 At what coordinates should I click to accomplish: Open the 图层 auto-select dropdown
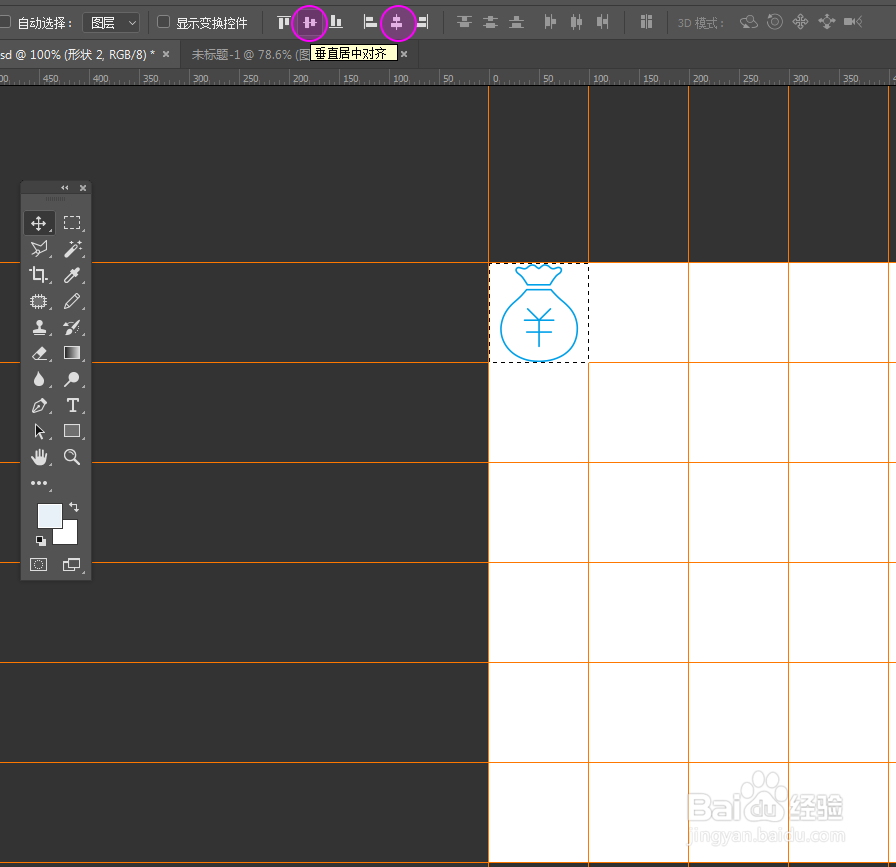(x=111, y=23)
